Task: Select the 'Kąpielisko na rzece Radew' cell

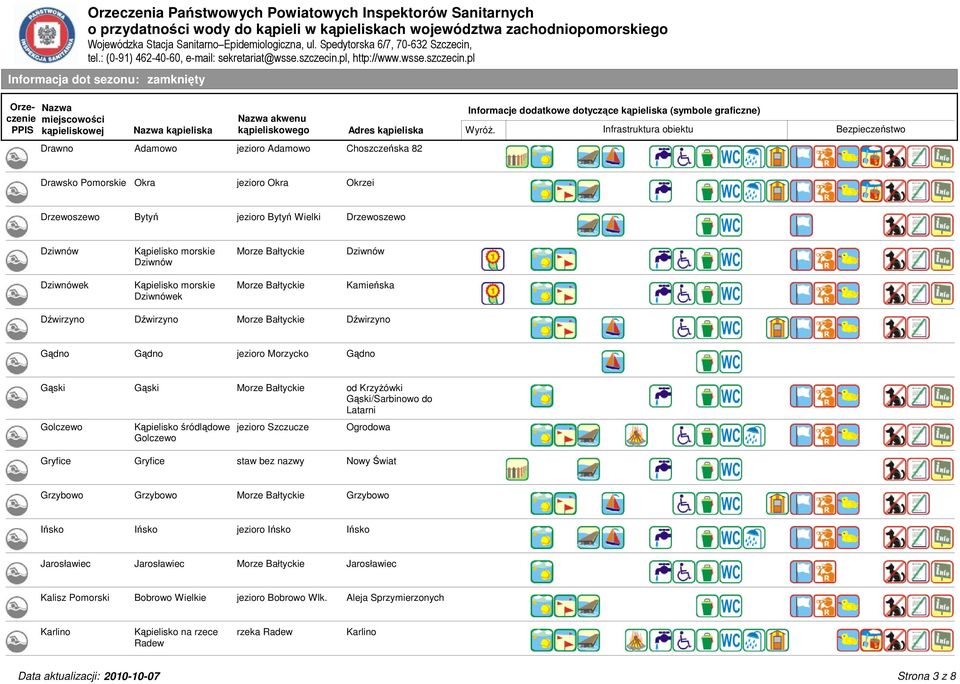Action: [176, 637]
